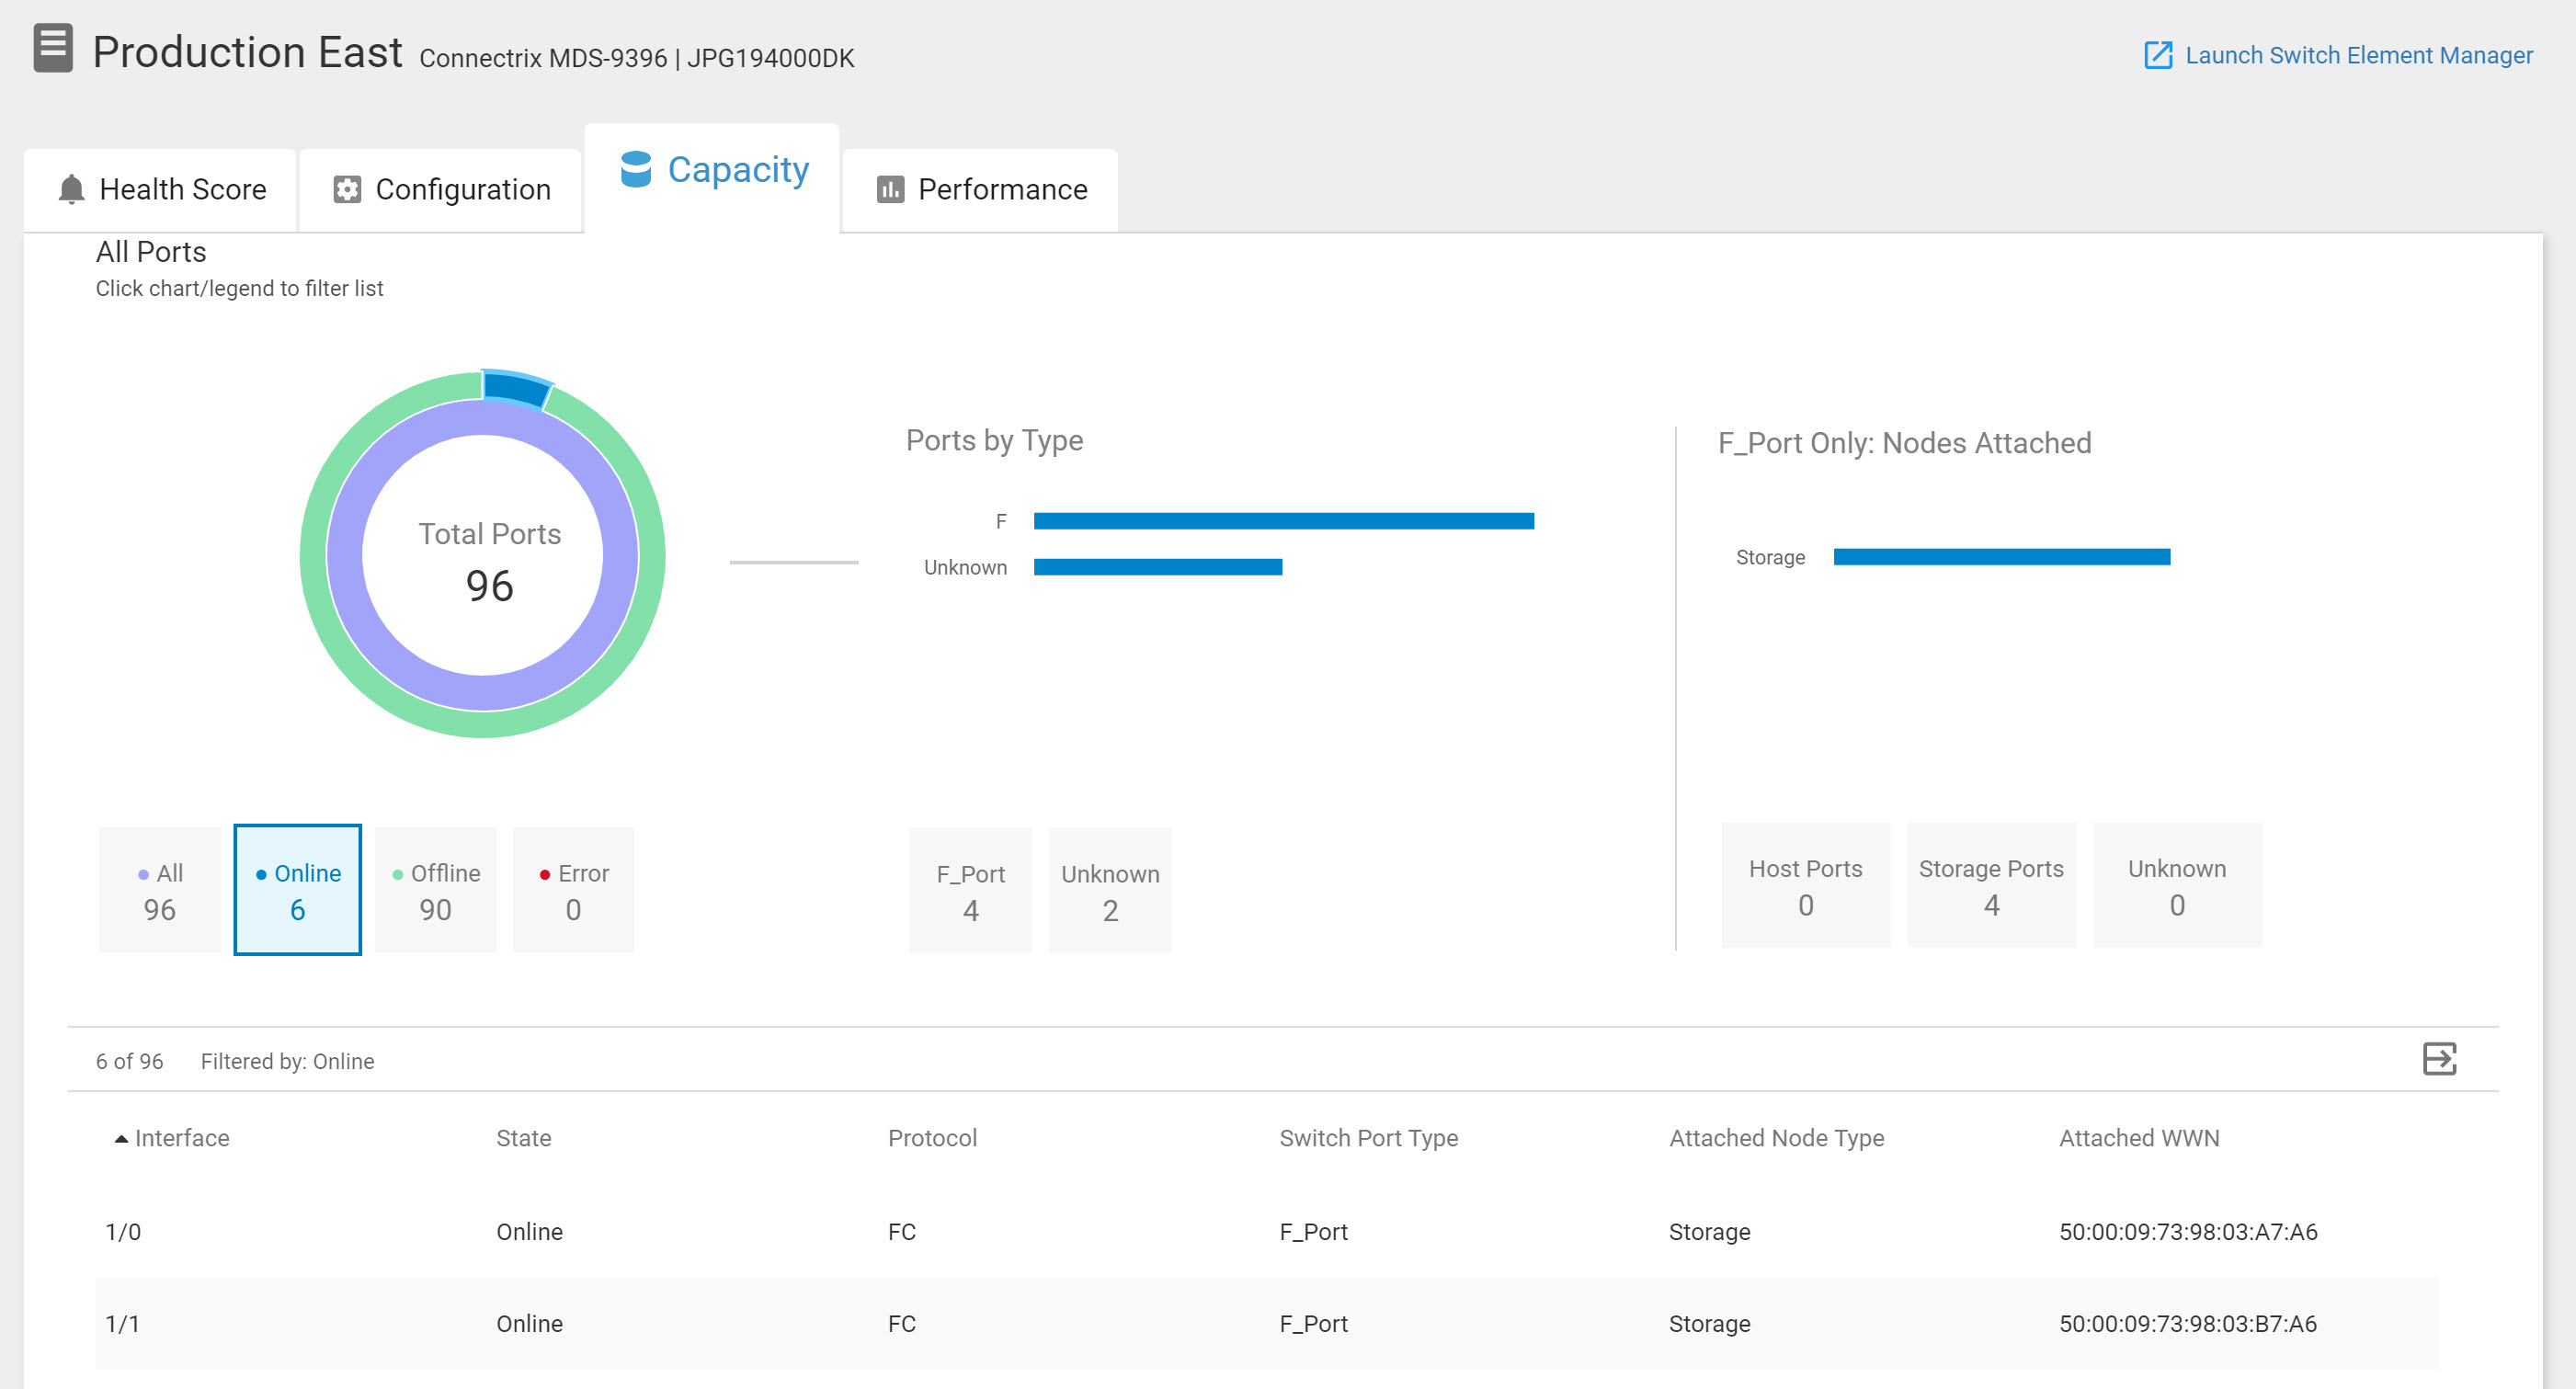Click the Unknown bar in Ports by Type

point(1158,567)
